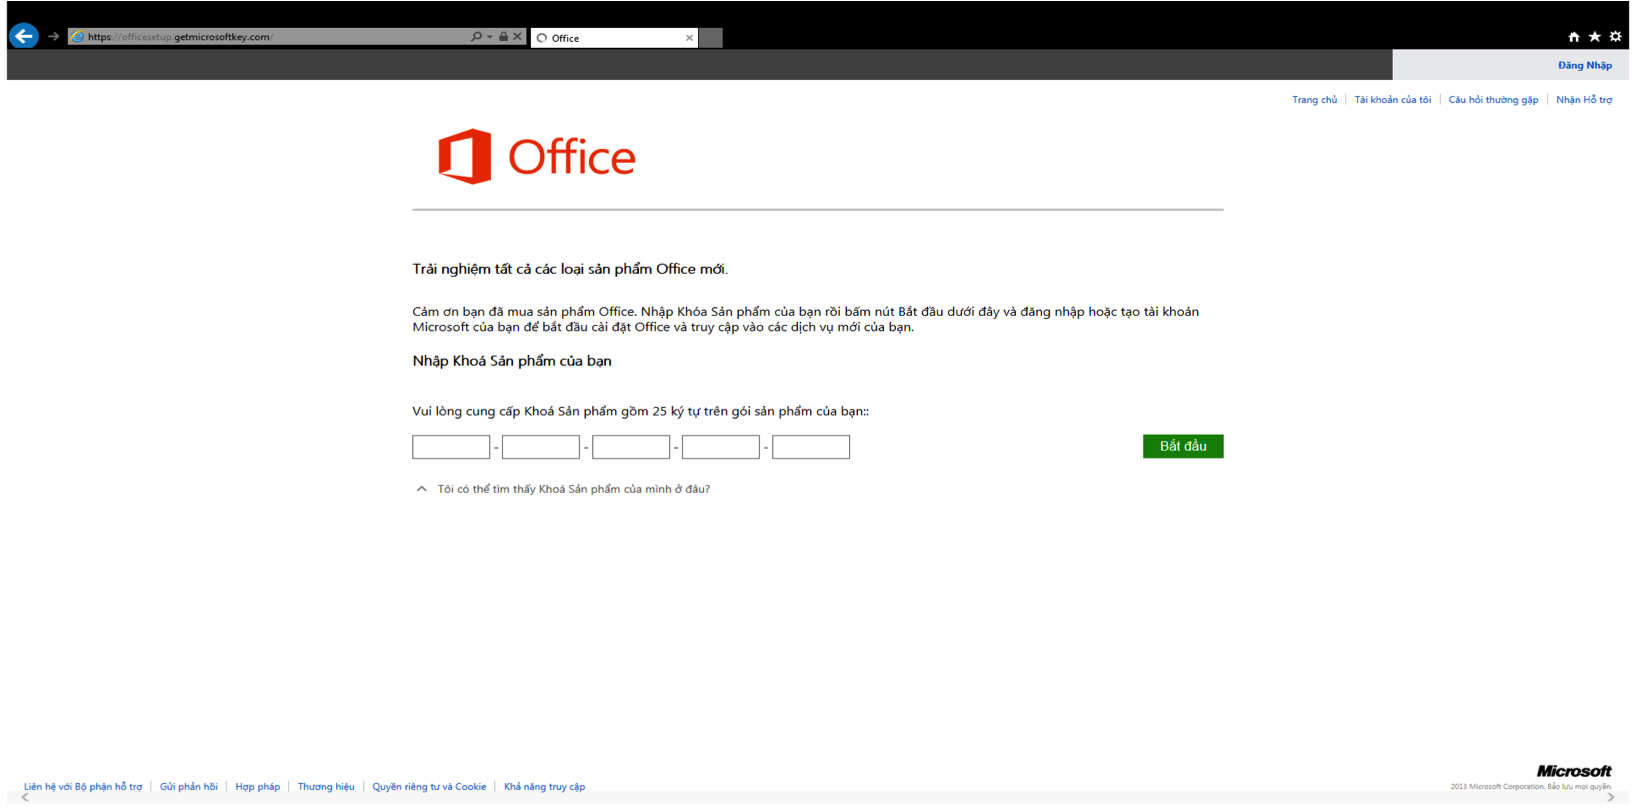Click horizontal scrollbar left arrow
The image size is (1636, 810).
[25, 798]
